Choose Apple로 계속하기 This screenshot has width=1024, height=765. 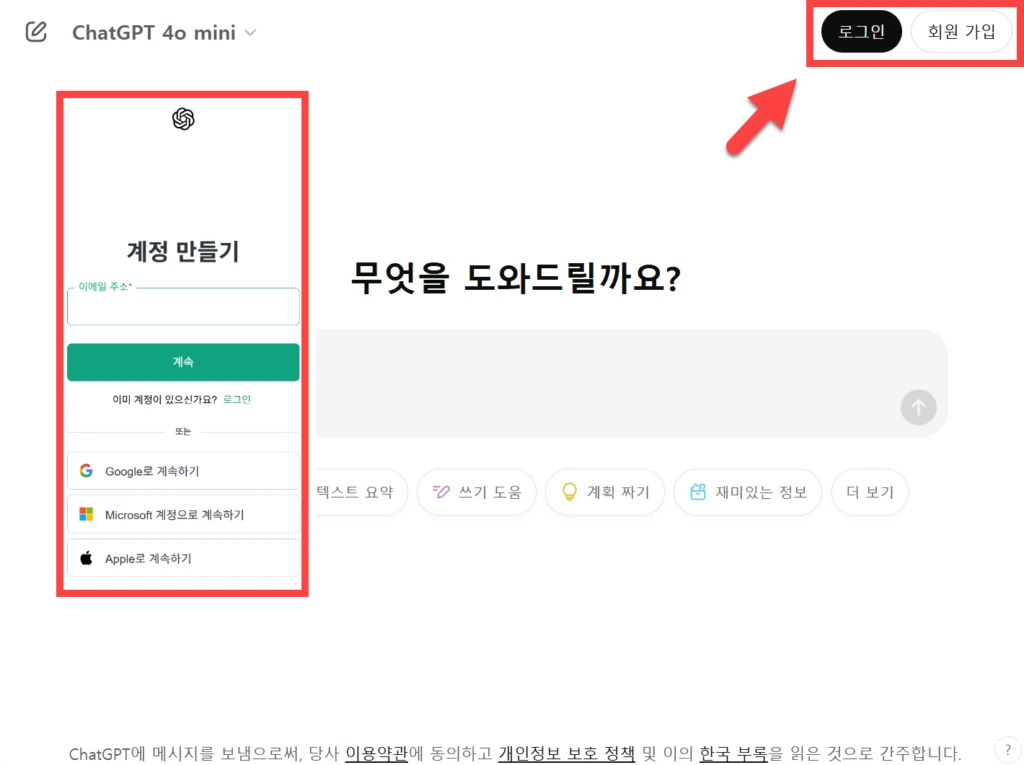(184, 559)
